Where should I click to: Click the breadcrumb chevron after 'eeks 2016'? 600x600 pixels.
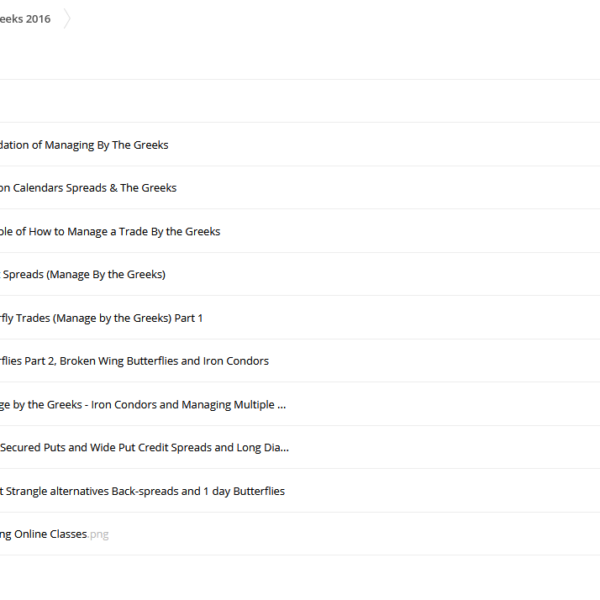[x=67, y=19]
